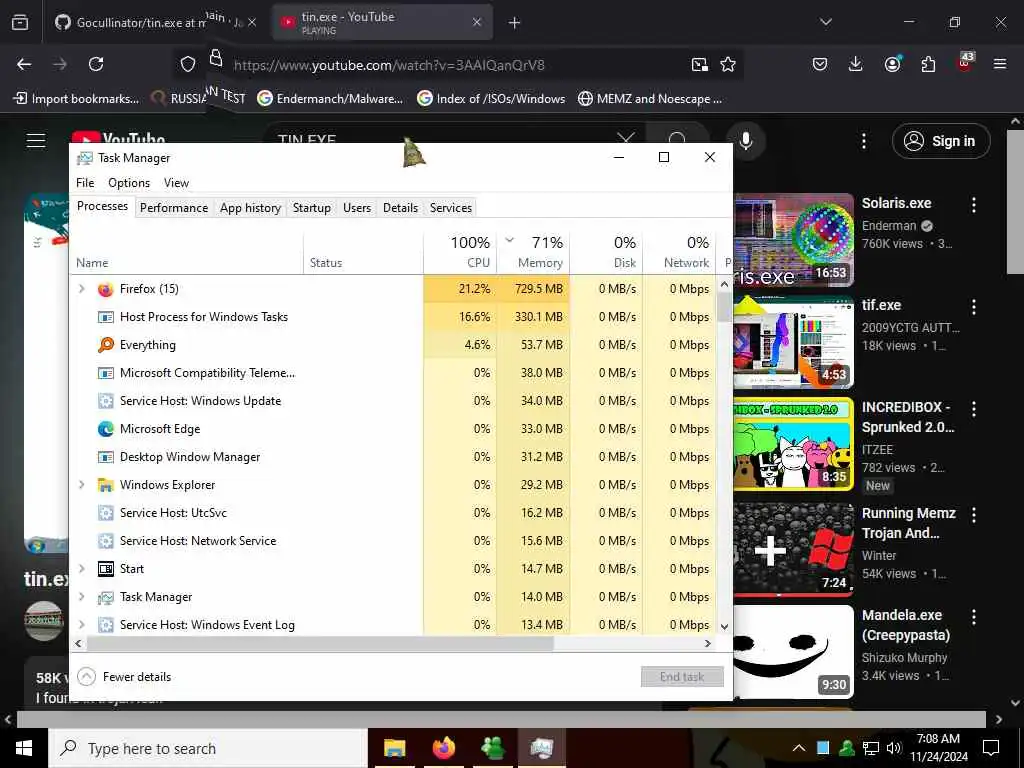Expand Service Host: Windows Event Log
This screenshot has width=1024, height=768.
coord(82,625)
